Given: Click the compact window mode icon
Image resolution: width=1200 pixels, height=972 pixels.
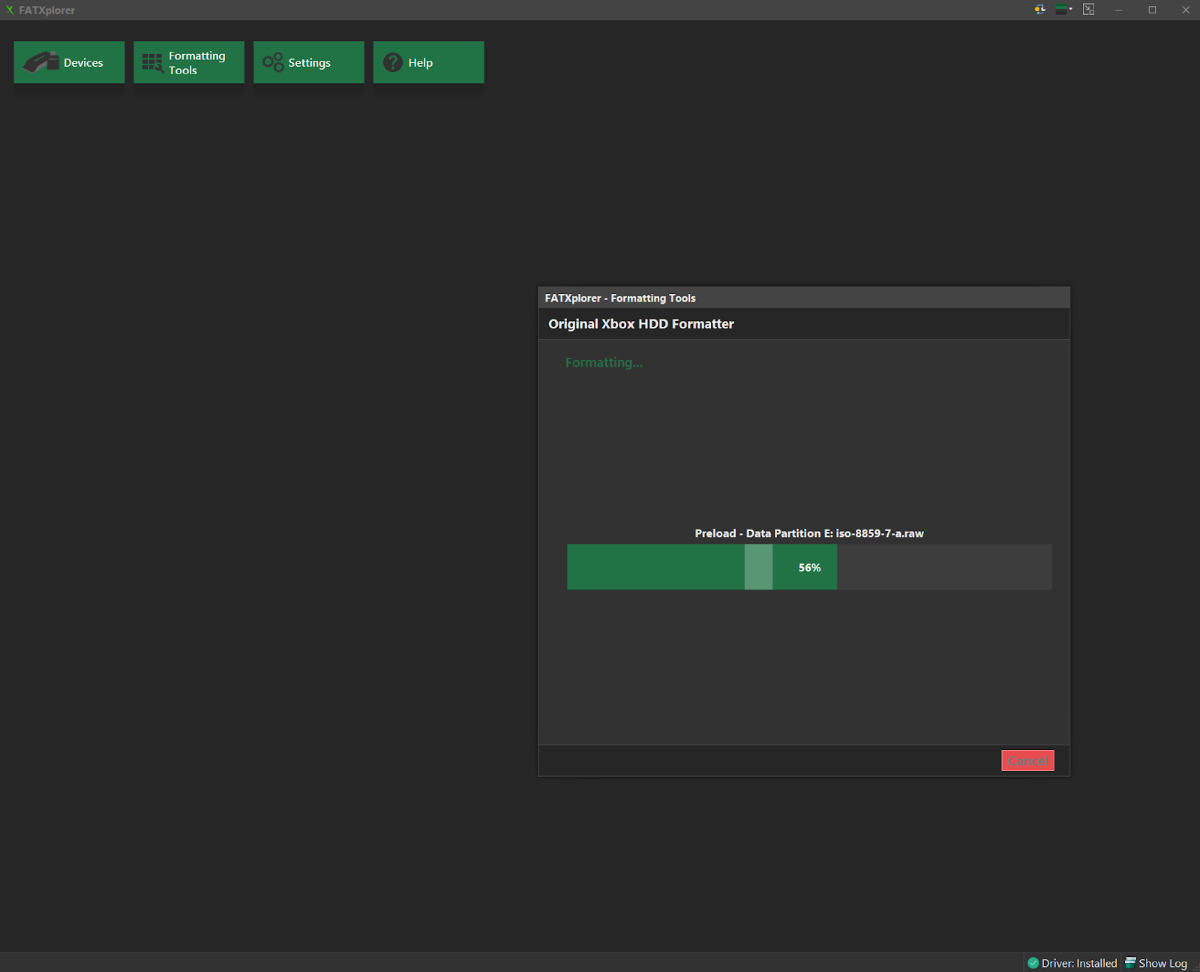Looking at the screenshot, I should tap(1089, 9).
